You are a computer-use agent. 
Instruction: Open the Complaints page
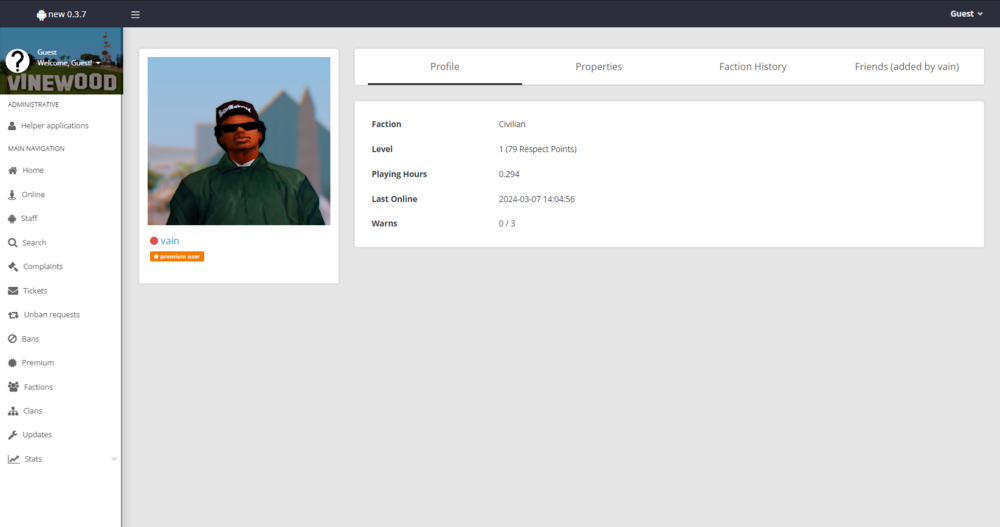coord(43,267)
